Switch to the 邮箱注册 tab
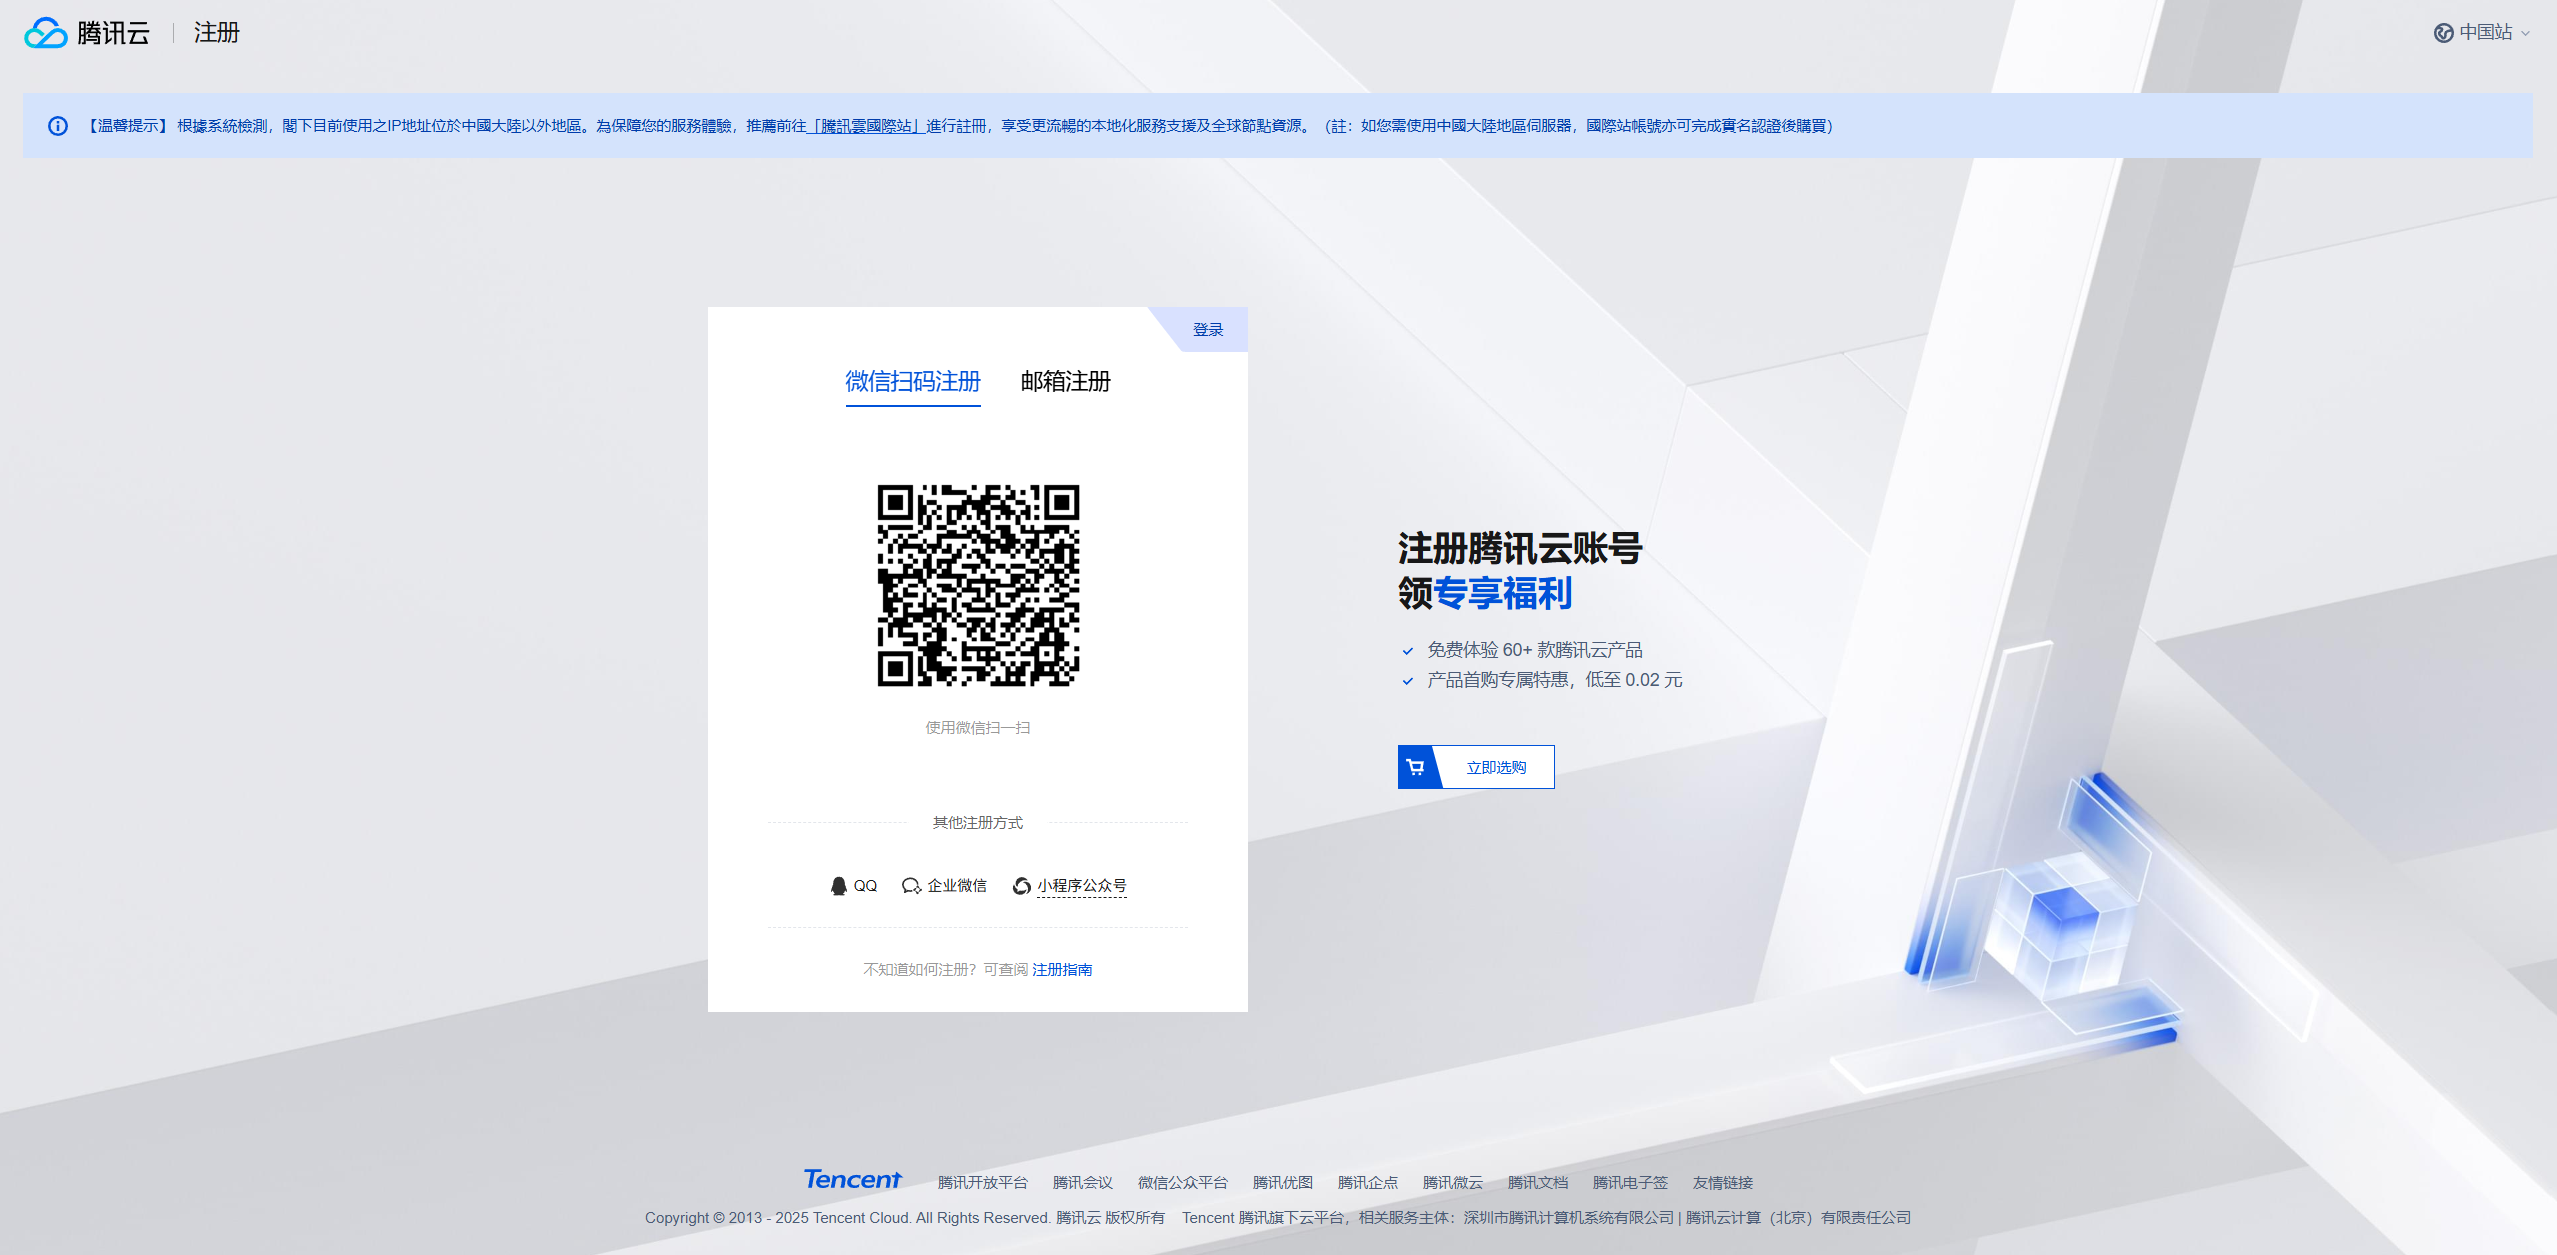 (1065, 382)
